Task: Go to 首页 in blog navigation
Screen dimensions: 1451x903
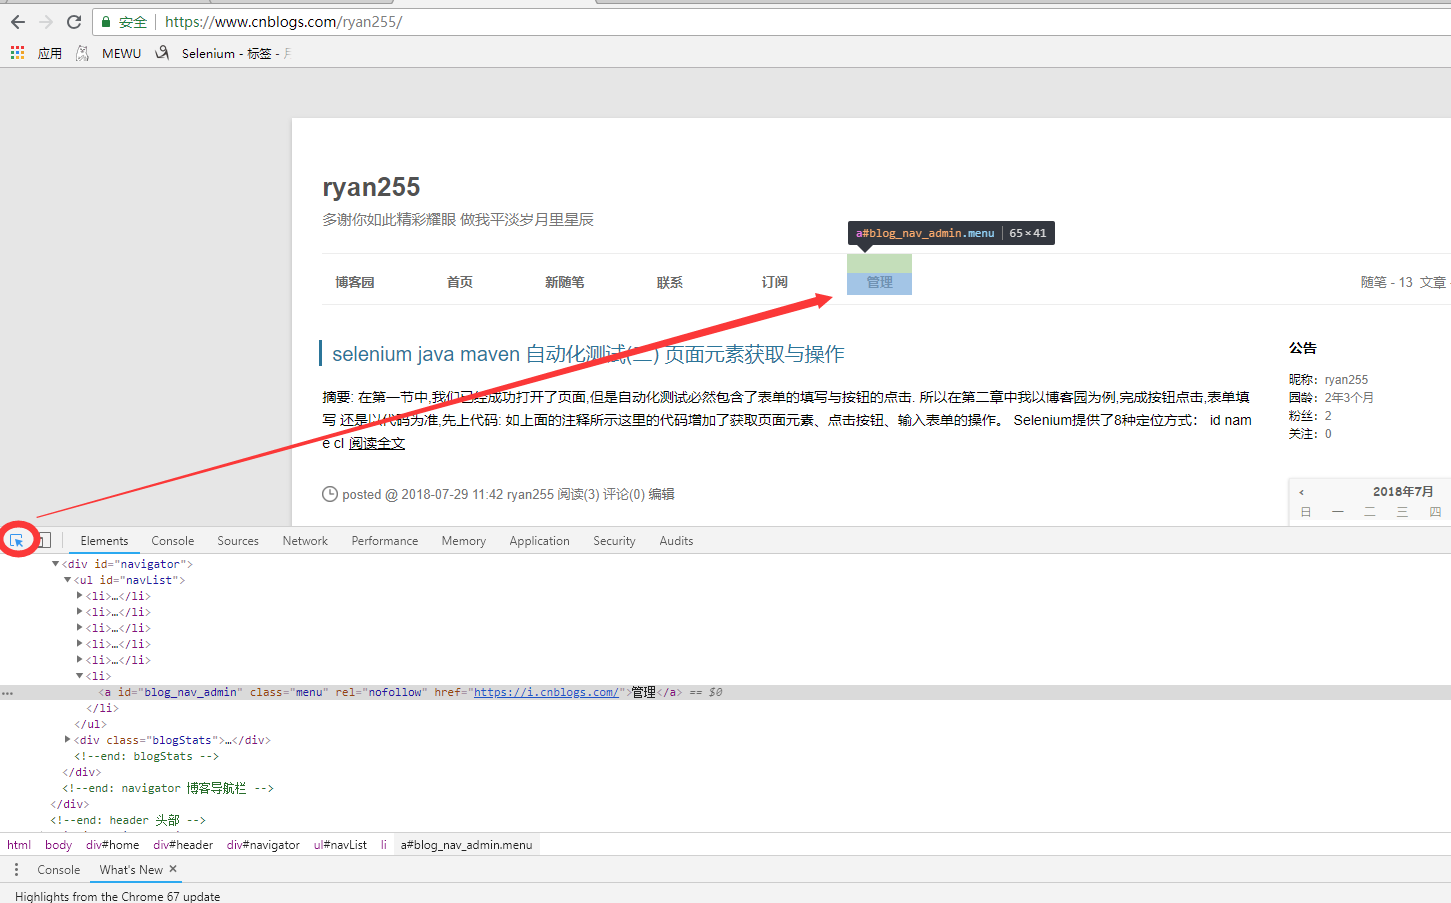Action: pos(460,282)
